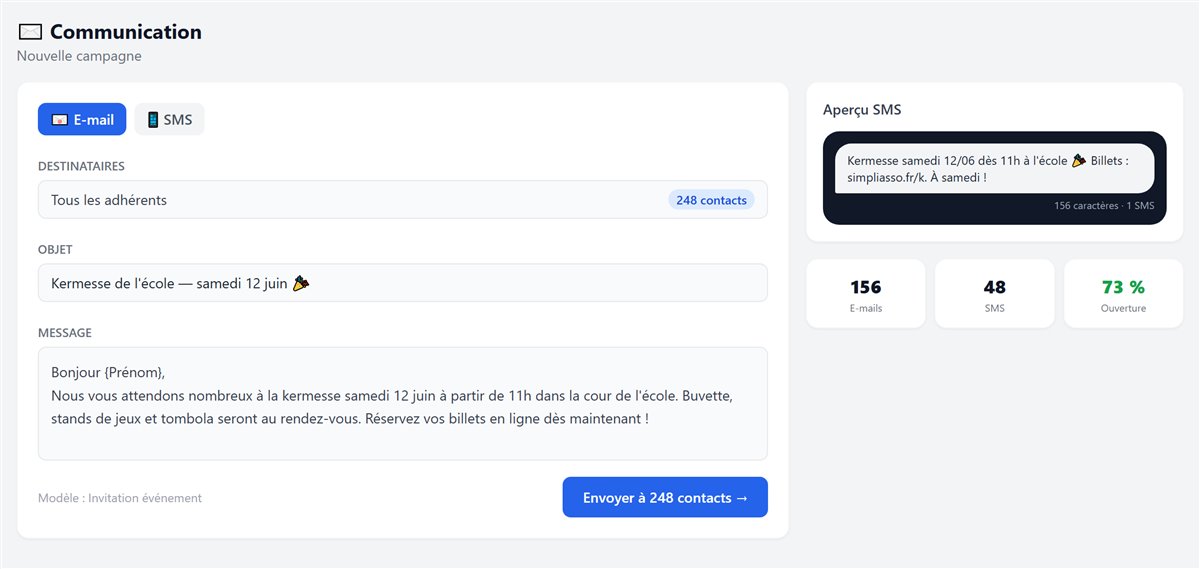Switch to the E-mail tab
This screenshot has height=569, width=1200.
click(82, 119)
